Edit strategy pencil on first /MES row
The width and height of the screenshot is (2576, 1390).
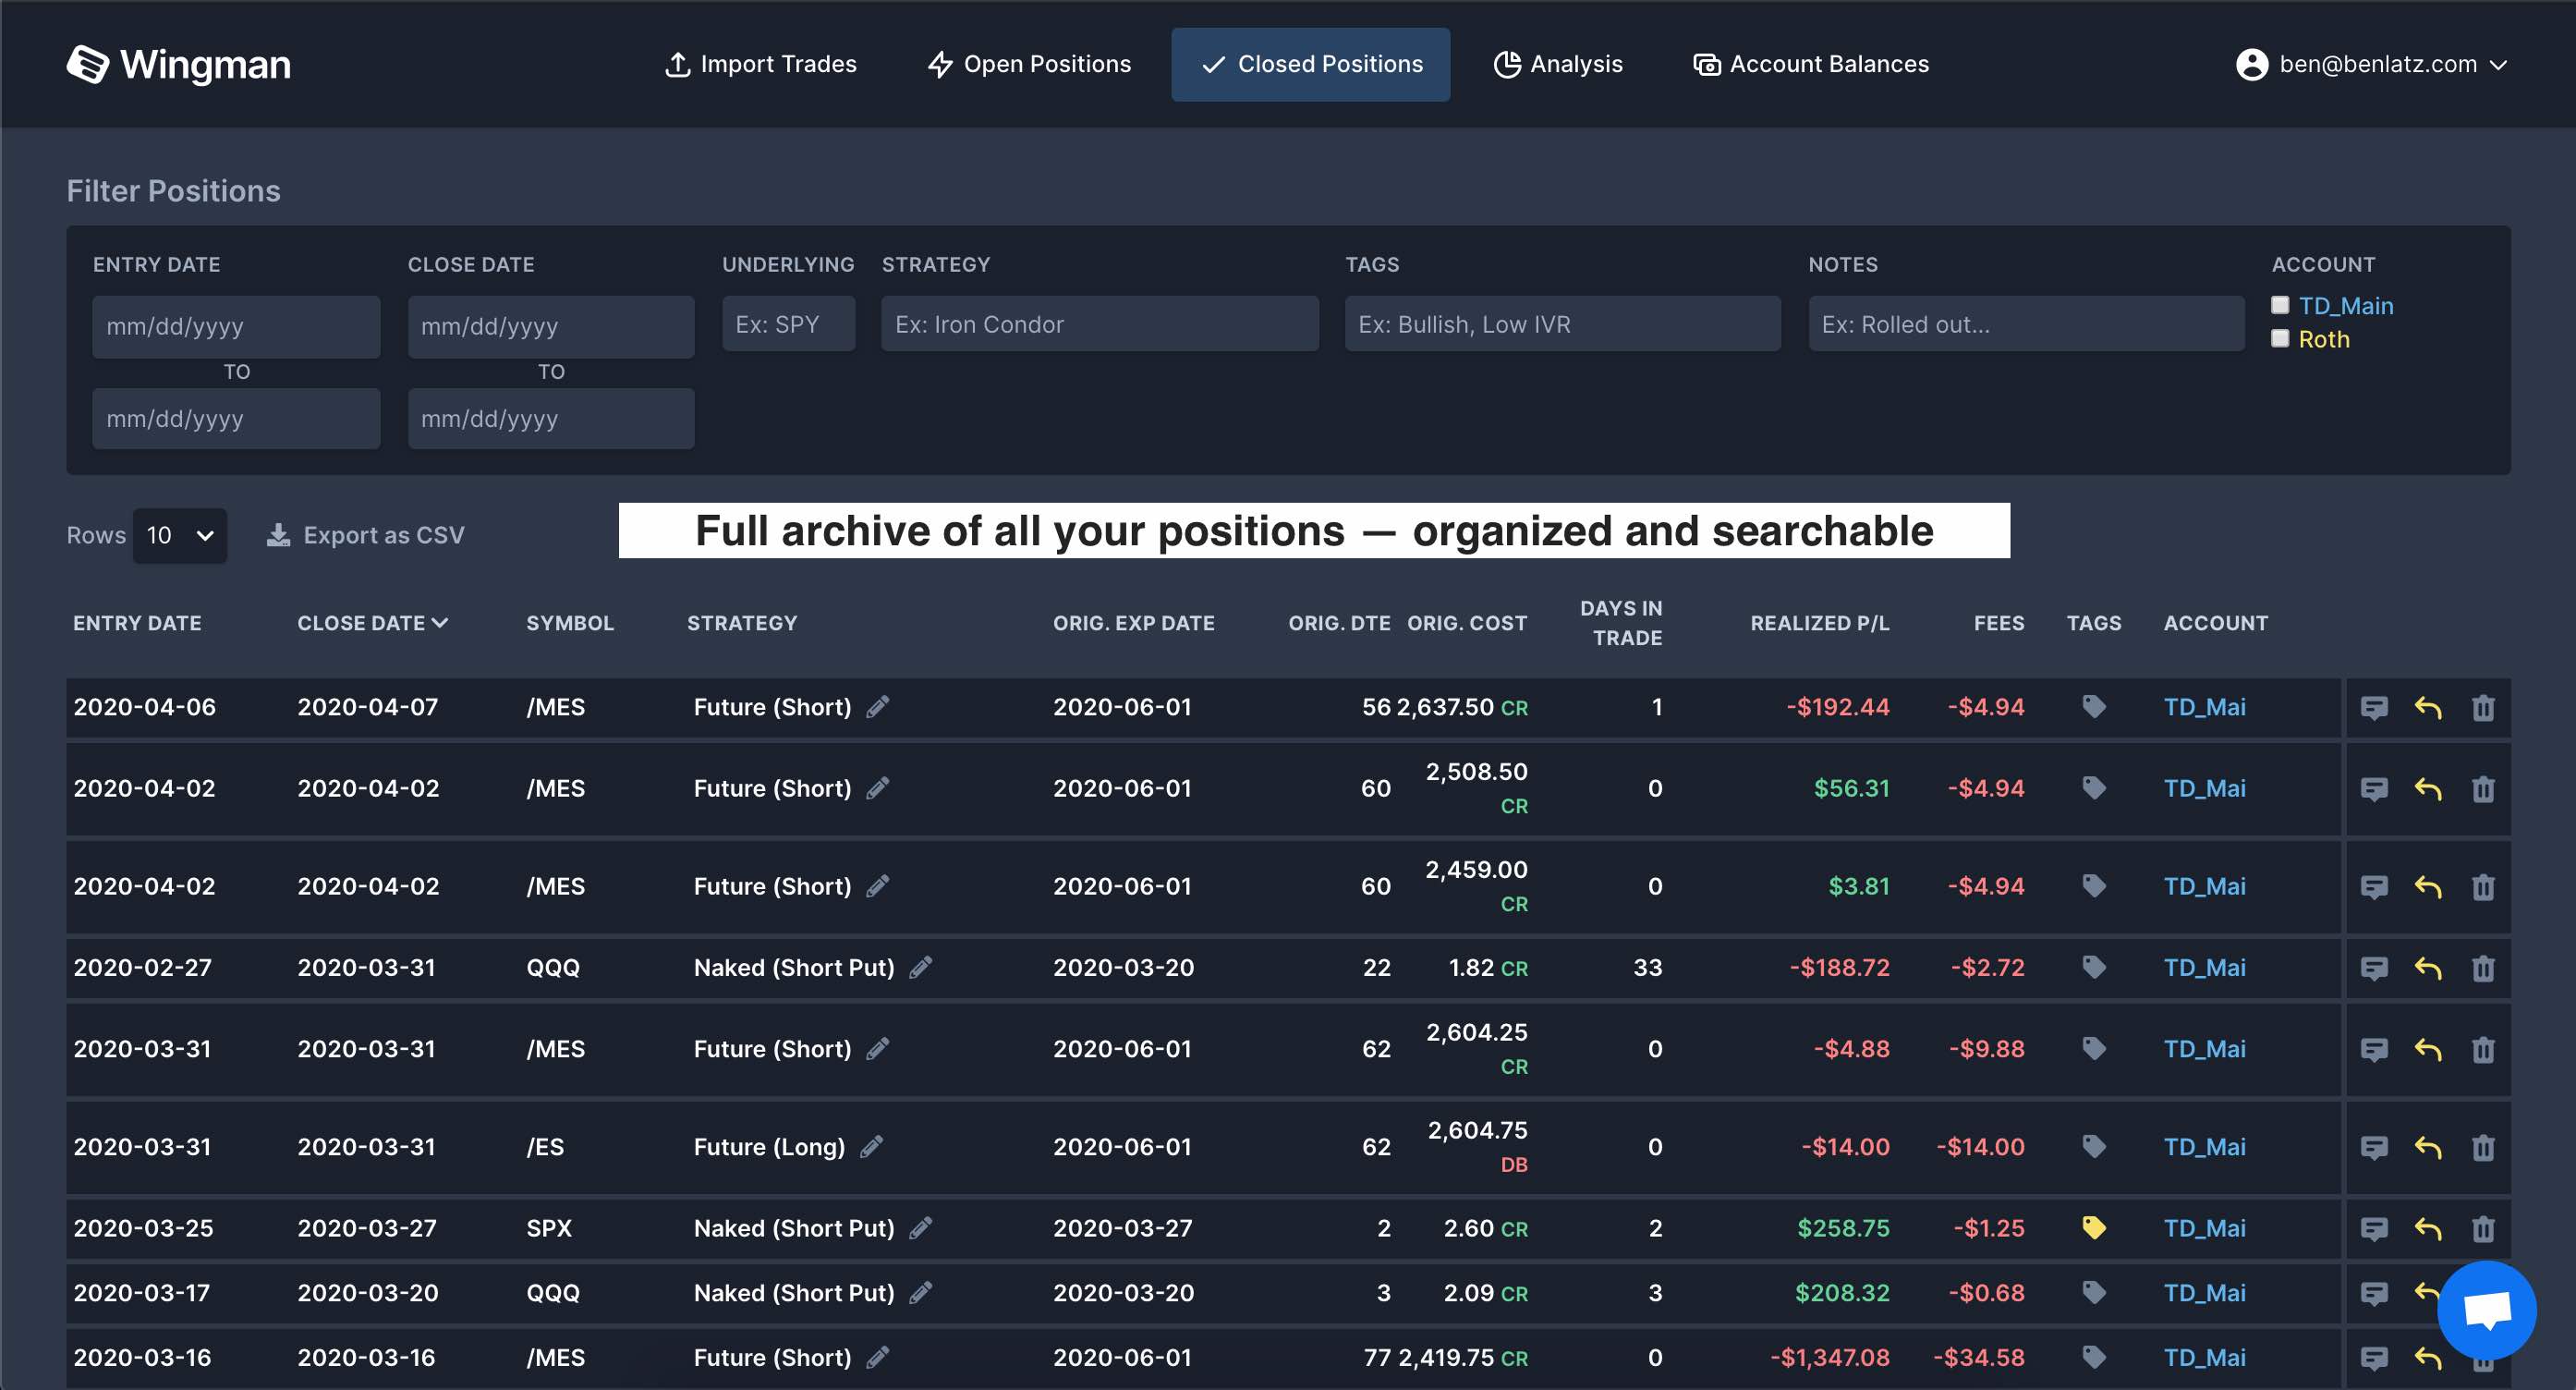[x=877, y=707]
